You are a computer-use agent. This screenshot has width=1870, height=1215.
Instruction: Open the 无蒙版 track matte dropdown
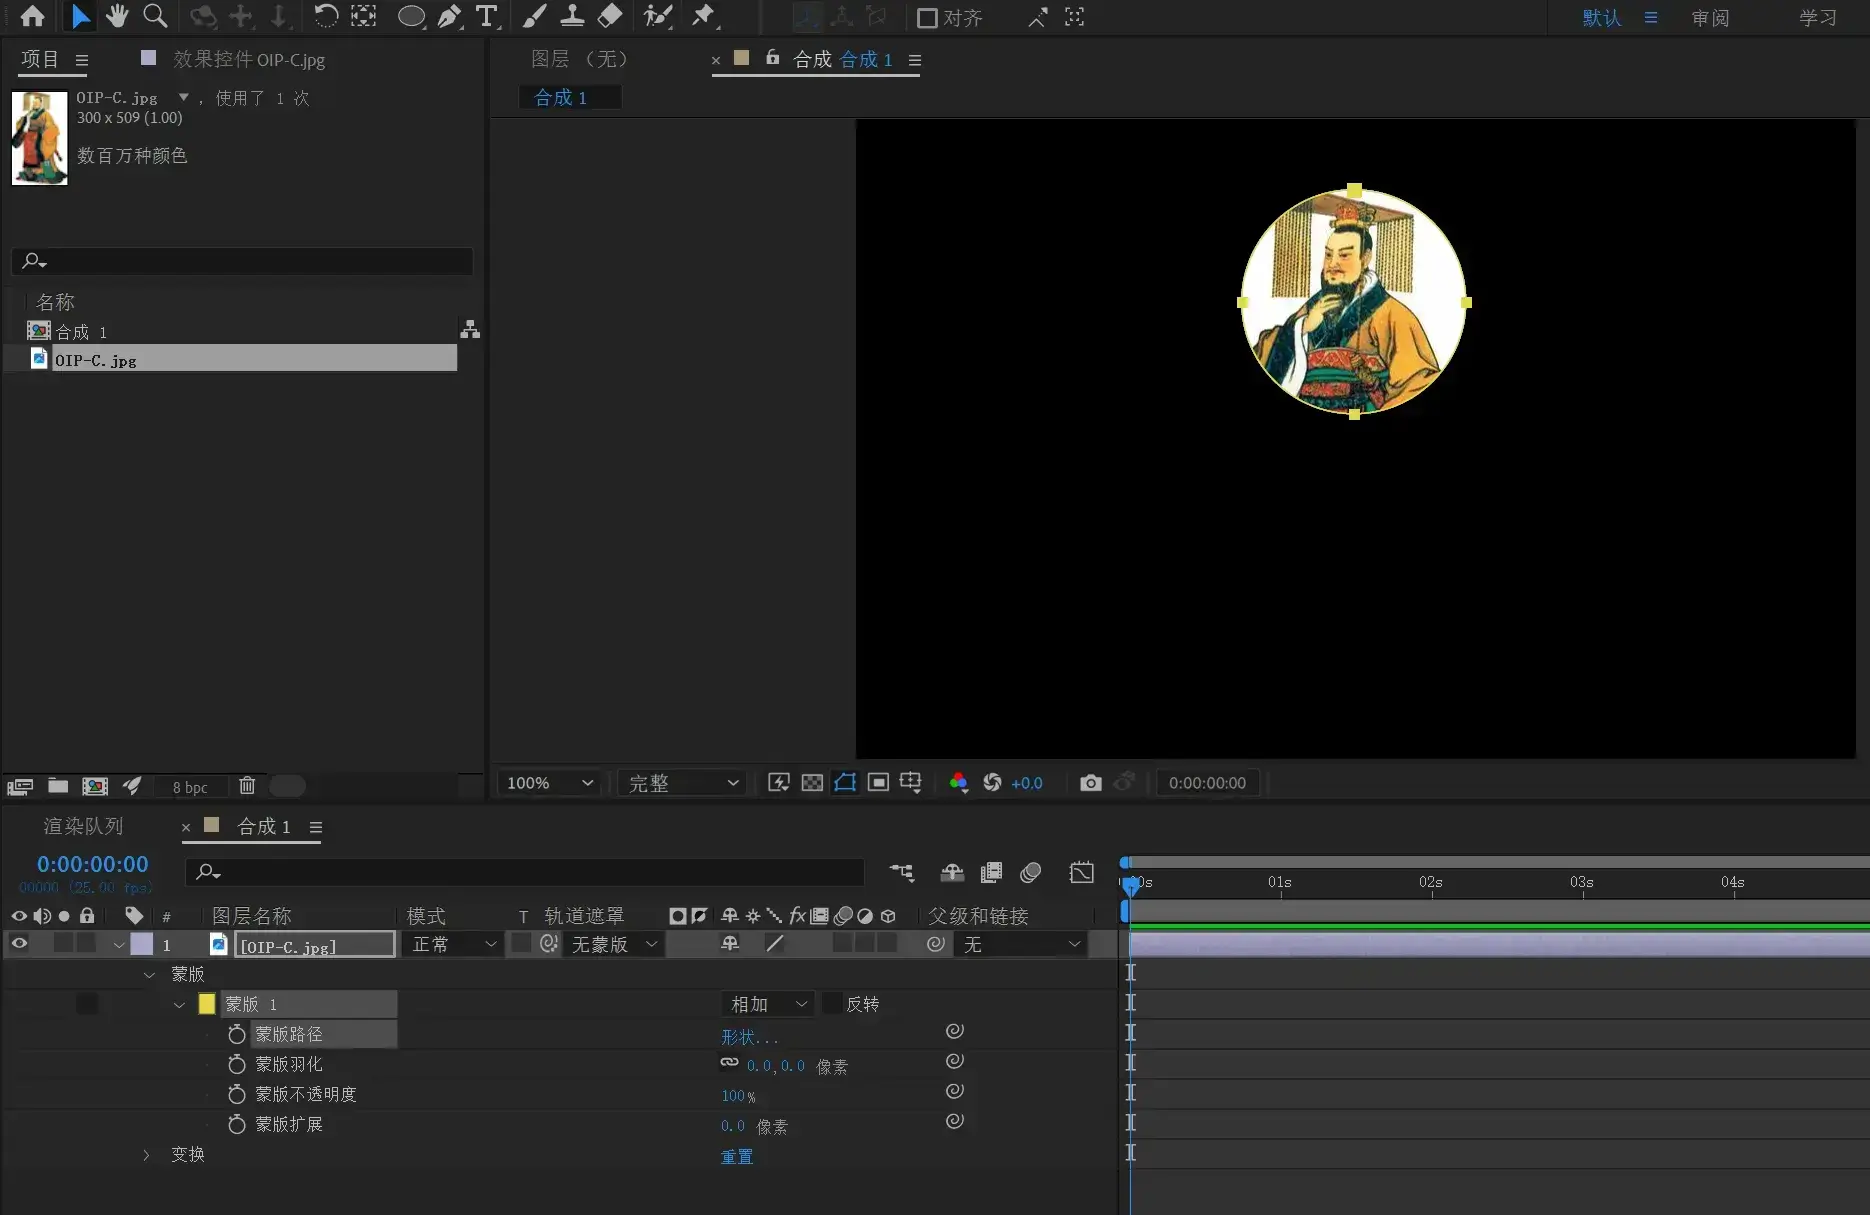(x=614, y=944)
